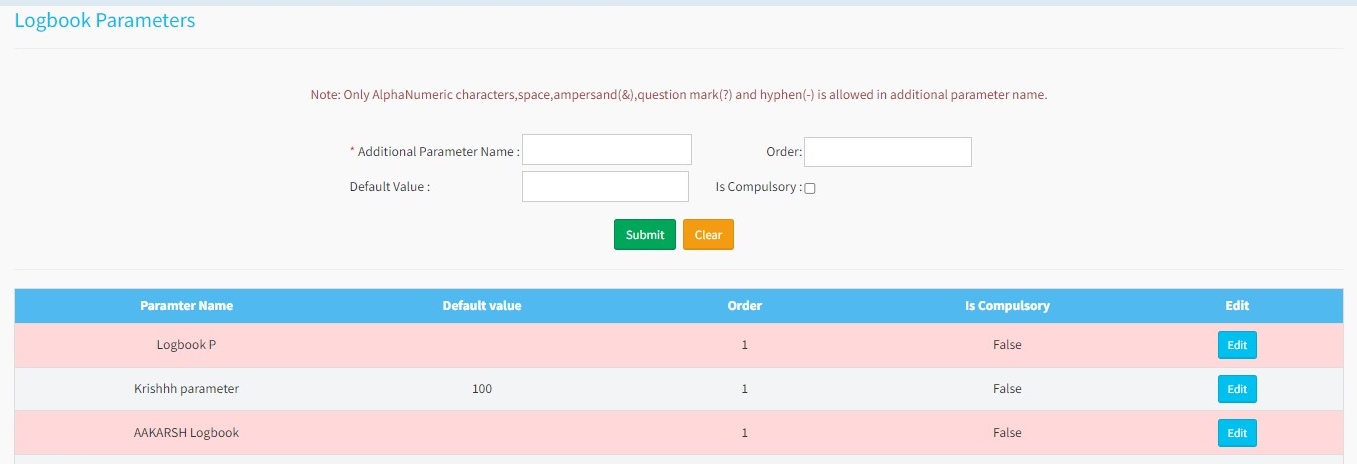The image size is (1357, 464).
Task: Click the orange Clear button
Action: click(708, 235)
